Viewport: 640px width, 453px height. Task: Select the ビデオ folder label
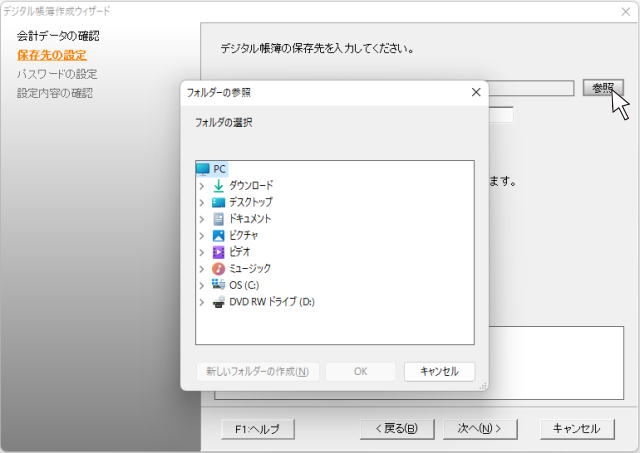[x=240, y=252]
